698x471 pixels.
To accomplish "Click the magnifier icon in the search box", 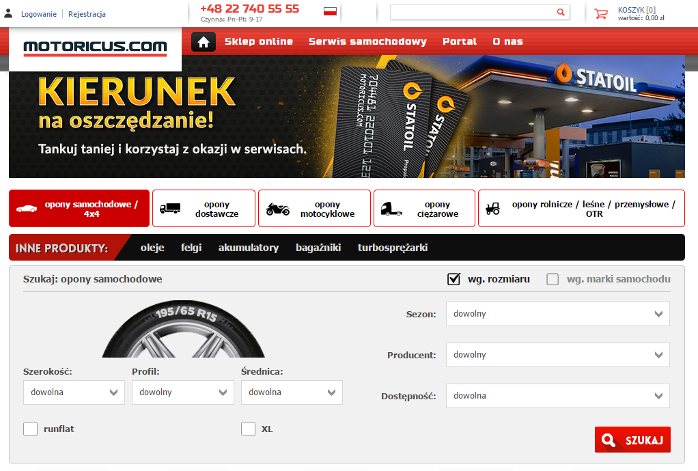I will 560,13.
